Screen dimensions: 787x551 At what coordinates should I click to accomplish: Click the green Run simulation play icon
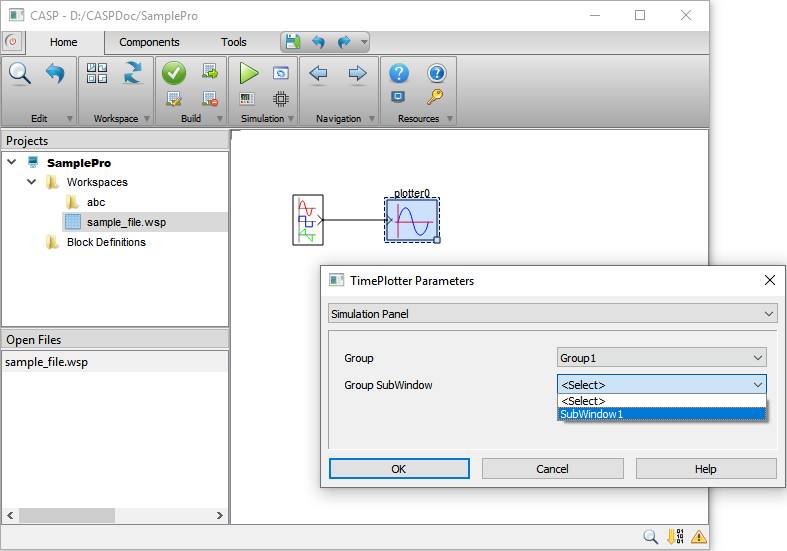pyautogui.click(x=249, y=73)
